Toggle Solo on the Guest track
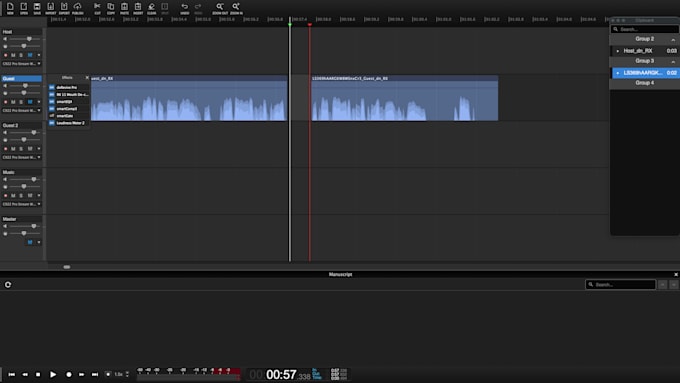Screen dimensions: 680x383 [x=21, y=102]
